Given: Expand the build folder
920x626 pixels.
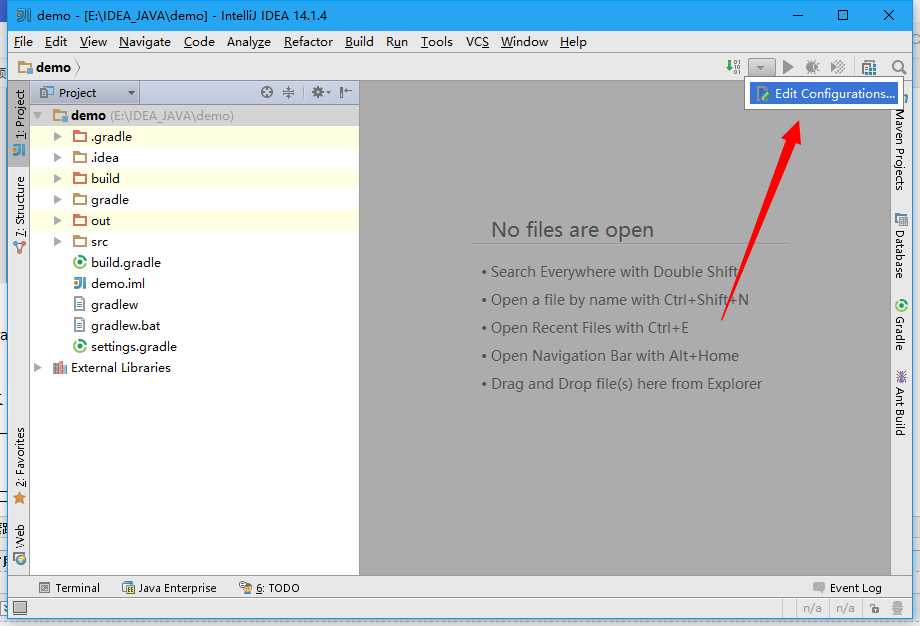Looking at the screenshot, I should pos(58,178).
